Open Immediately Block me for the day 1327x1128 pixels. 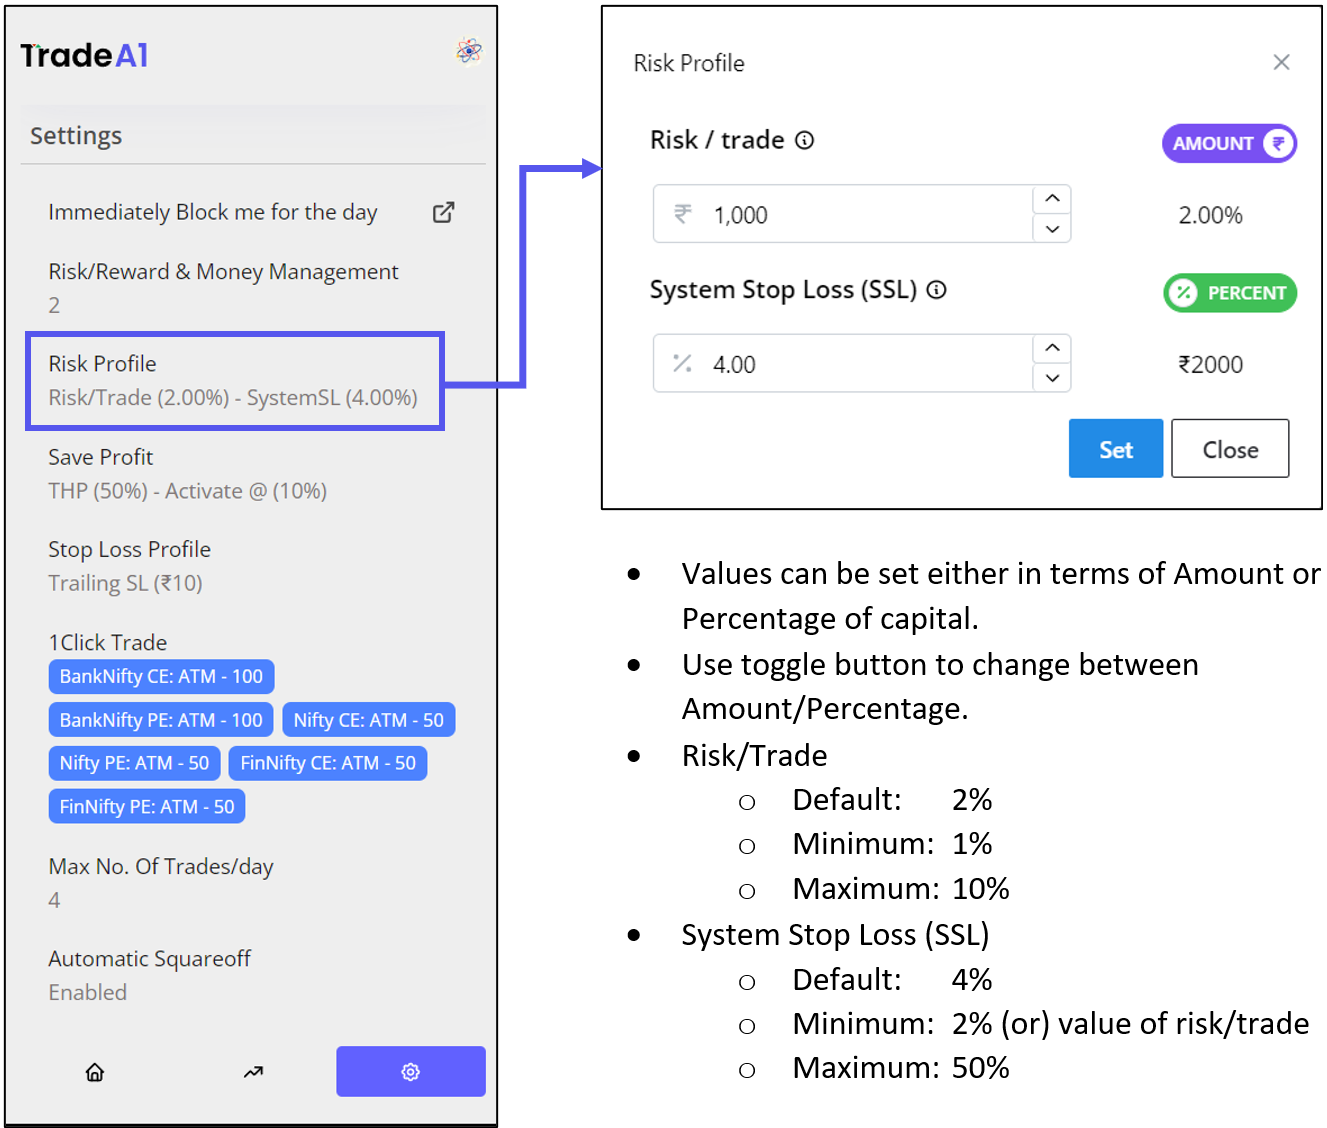(x=213, y=212)
